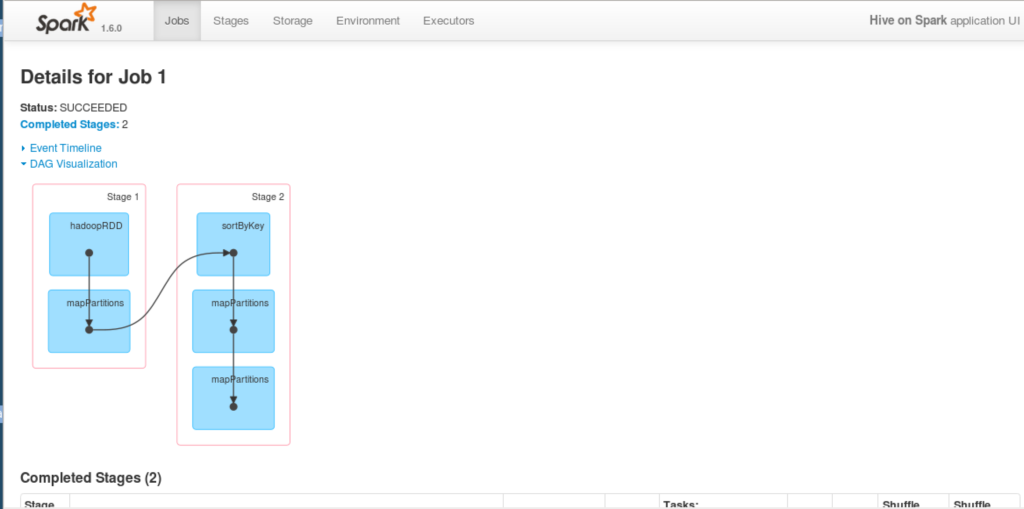Click the Details for Job 1 heading
Screen dimensions: 1024x509
point(93,77)
